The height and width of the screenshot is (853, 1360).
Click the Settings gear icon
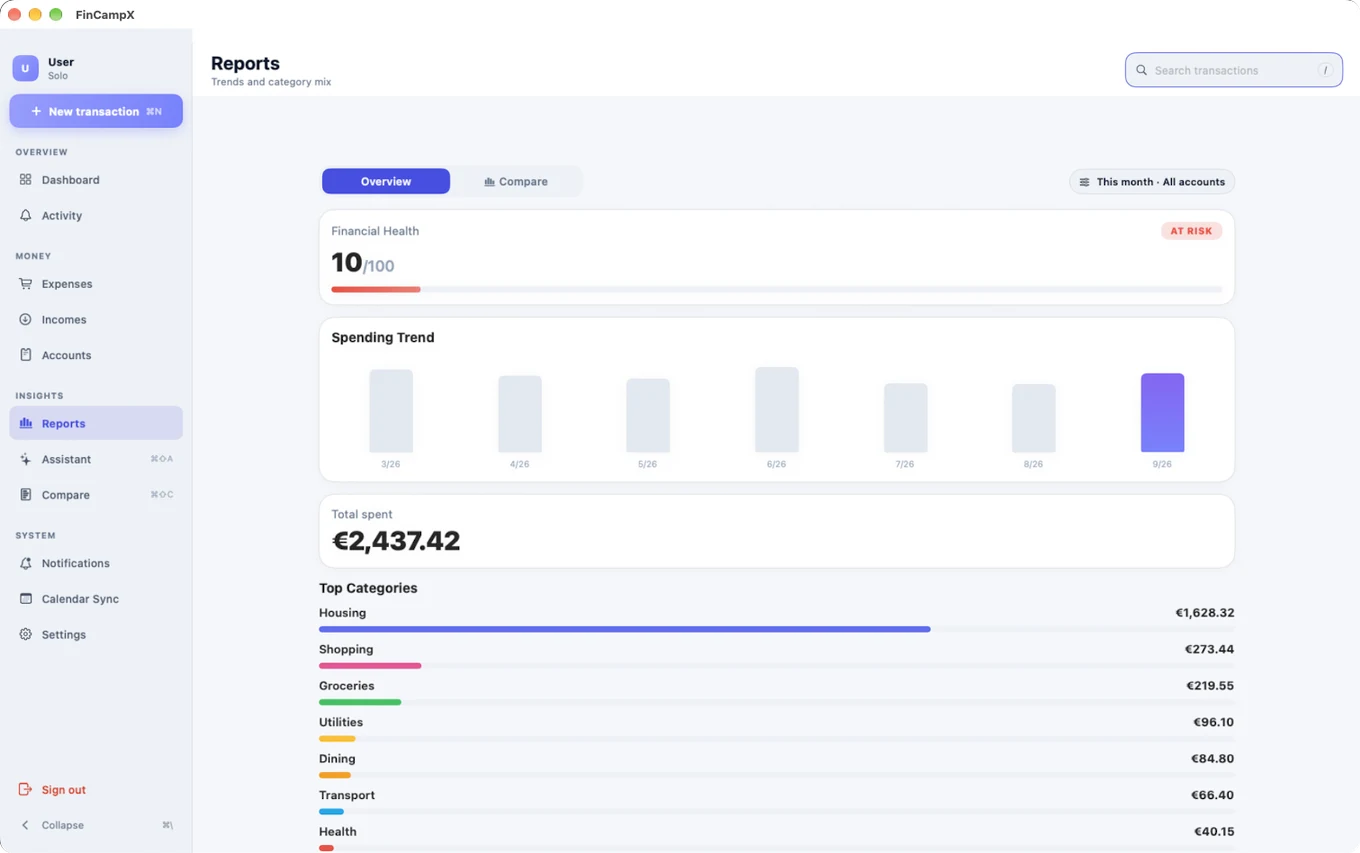pyautogui.click(x=26, y=635)
